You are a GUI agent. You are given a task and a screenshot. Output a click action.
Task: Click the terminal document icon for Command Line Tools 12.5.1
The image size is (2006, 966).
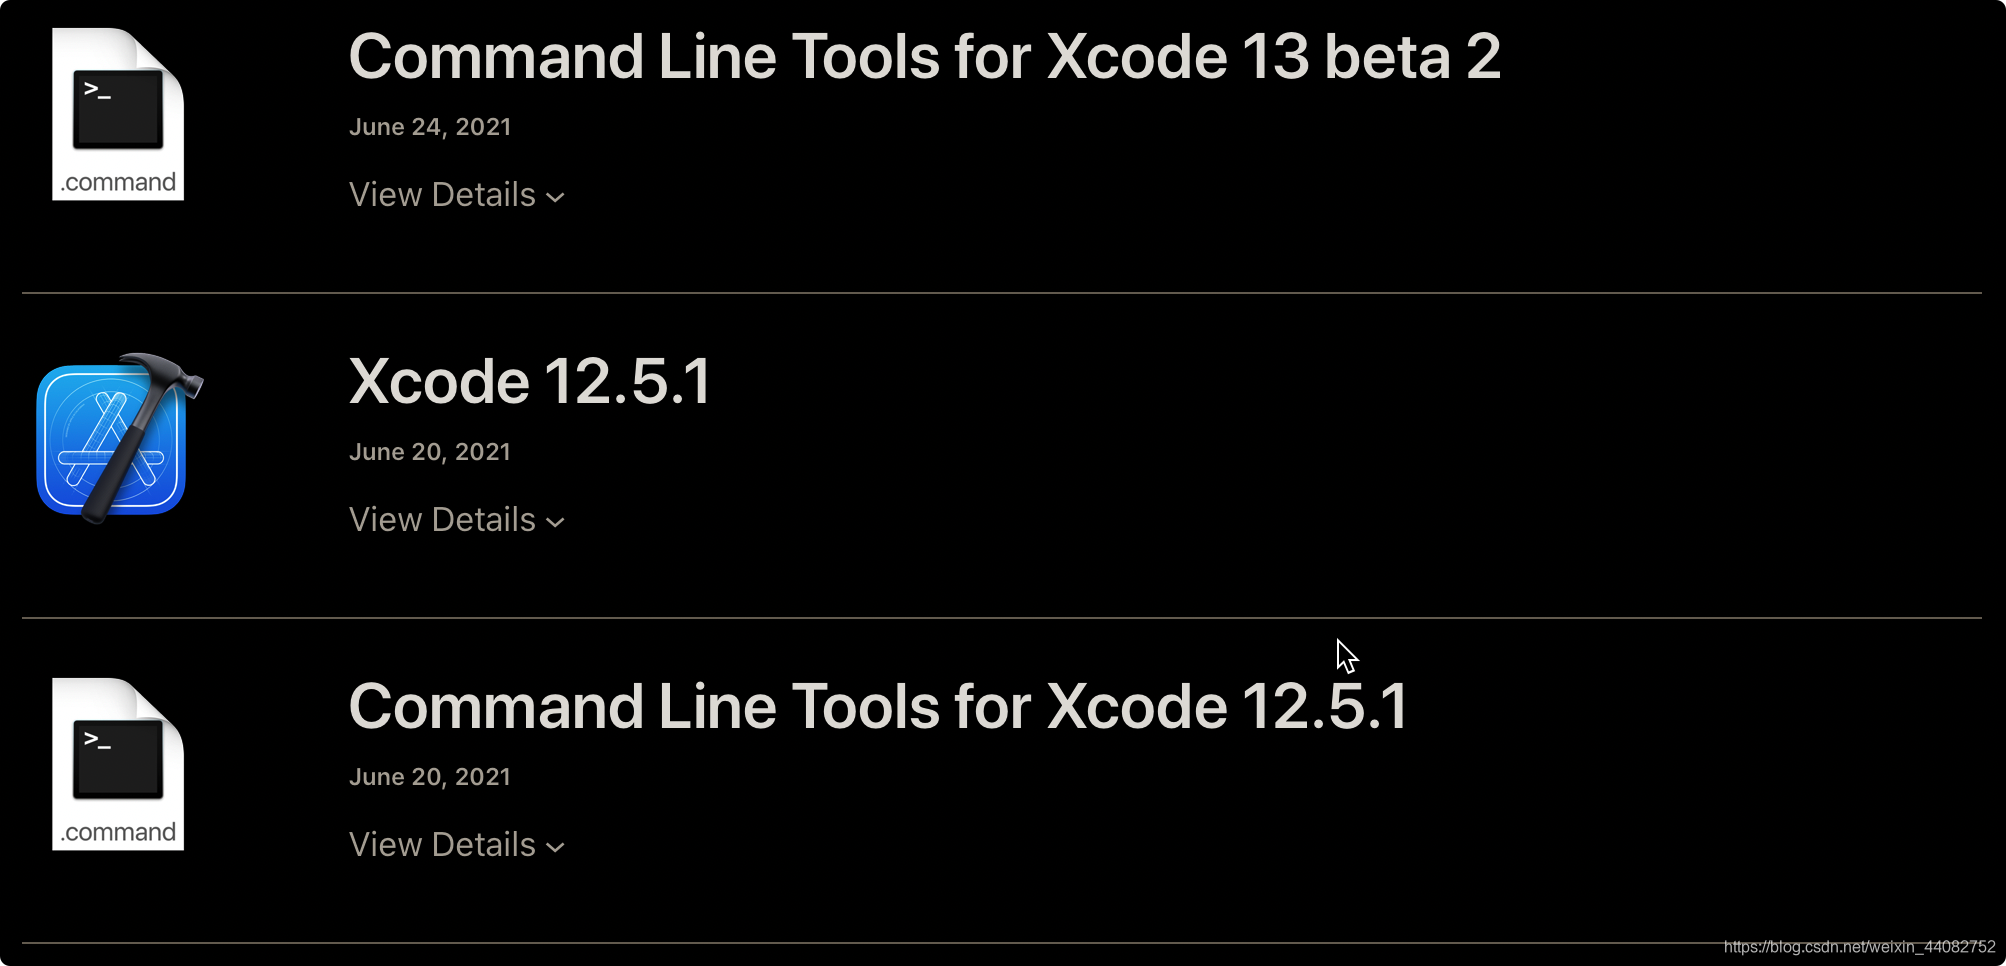[117, 763]
